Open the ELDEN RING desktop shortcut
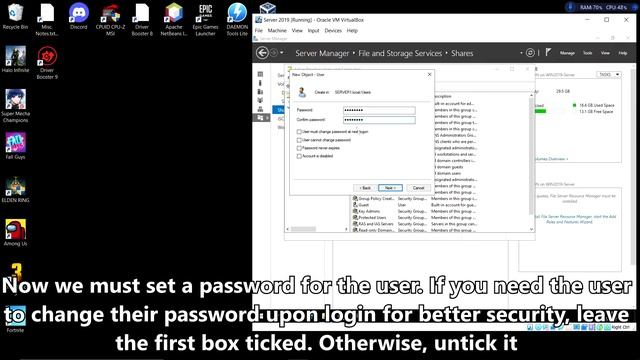This screenshot has height=360, width=640. point(16,189)
